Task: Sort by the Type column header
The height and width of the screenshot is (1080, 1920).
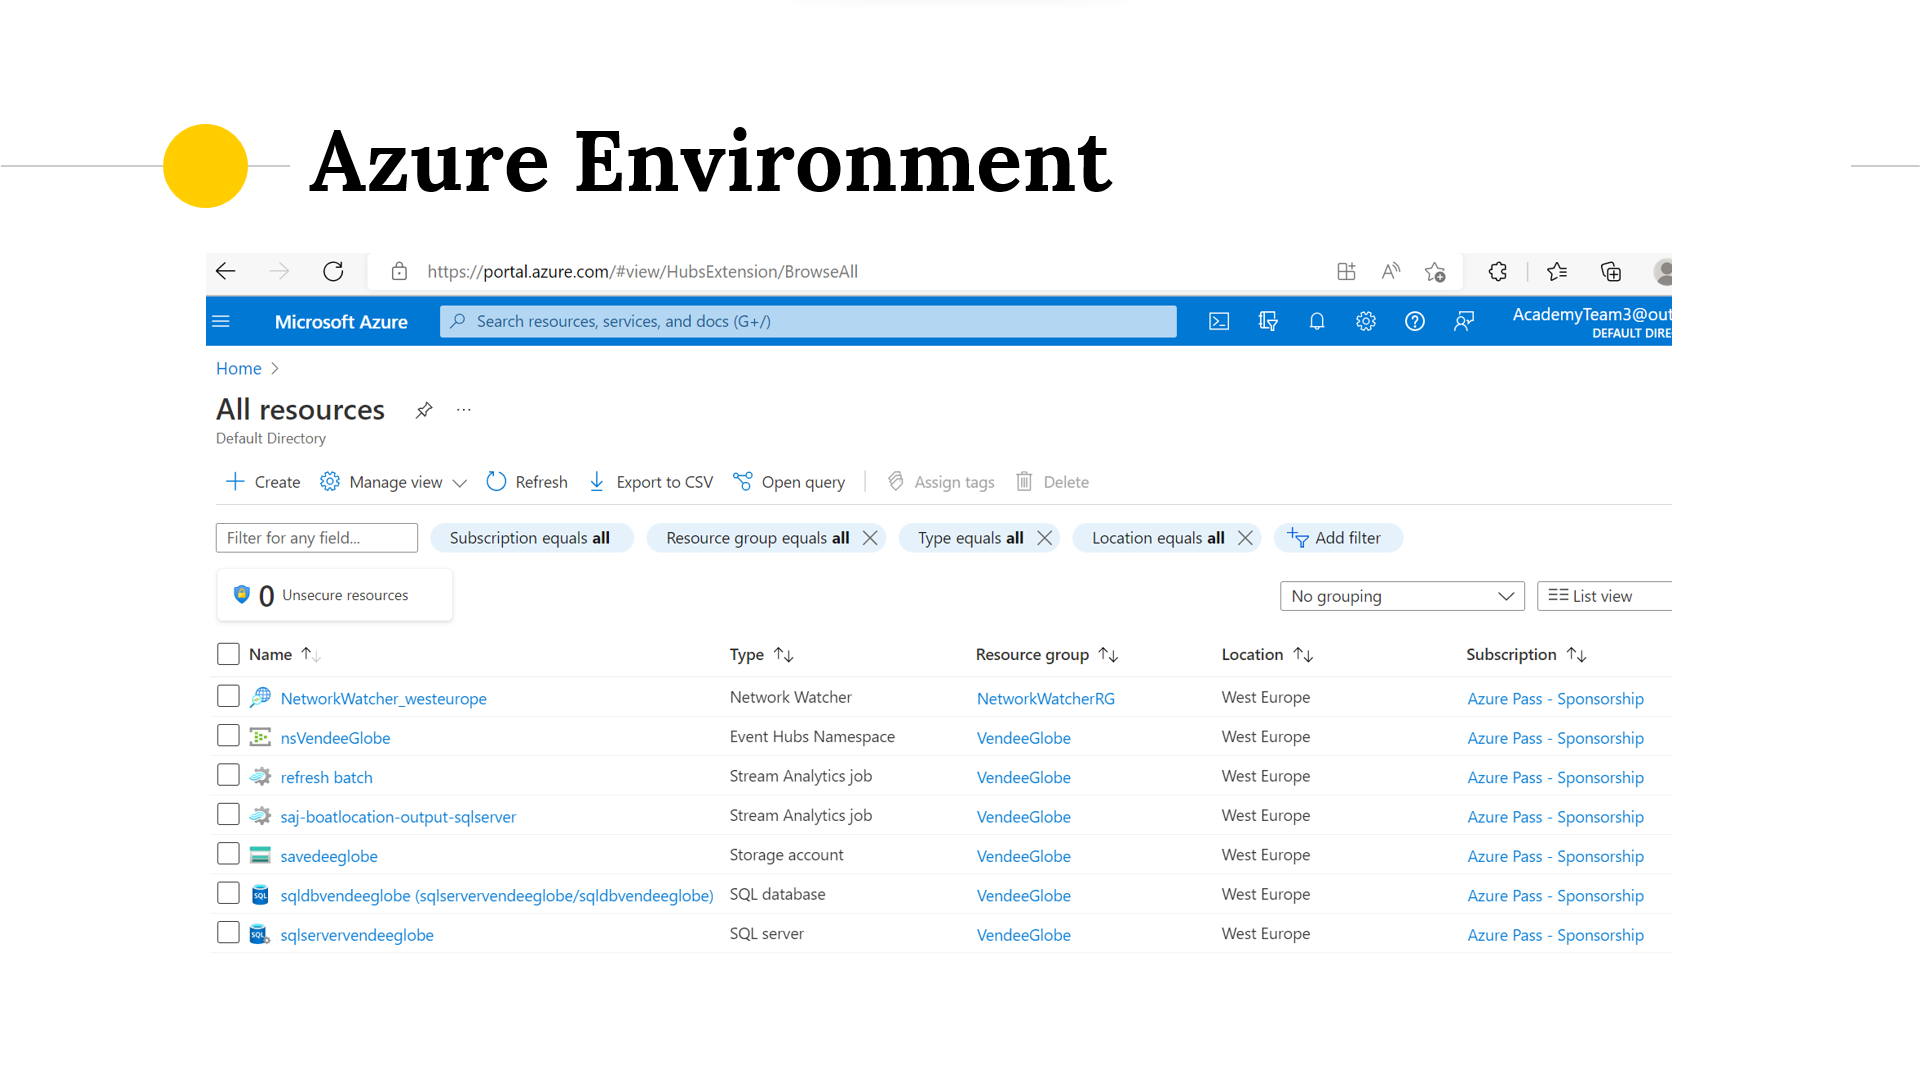Action: point(761,654)
